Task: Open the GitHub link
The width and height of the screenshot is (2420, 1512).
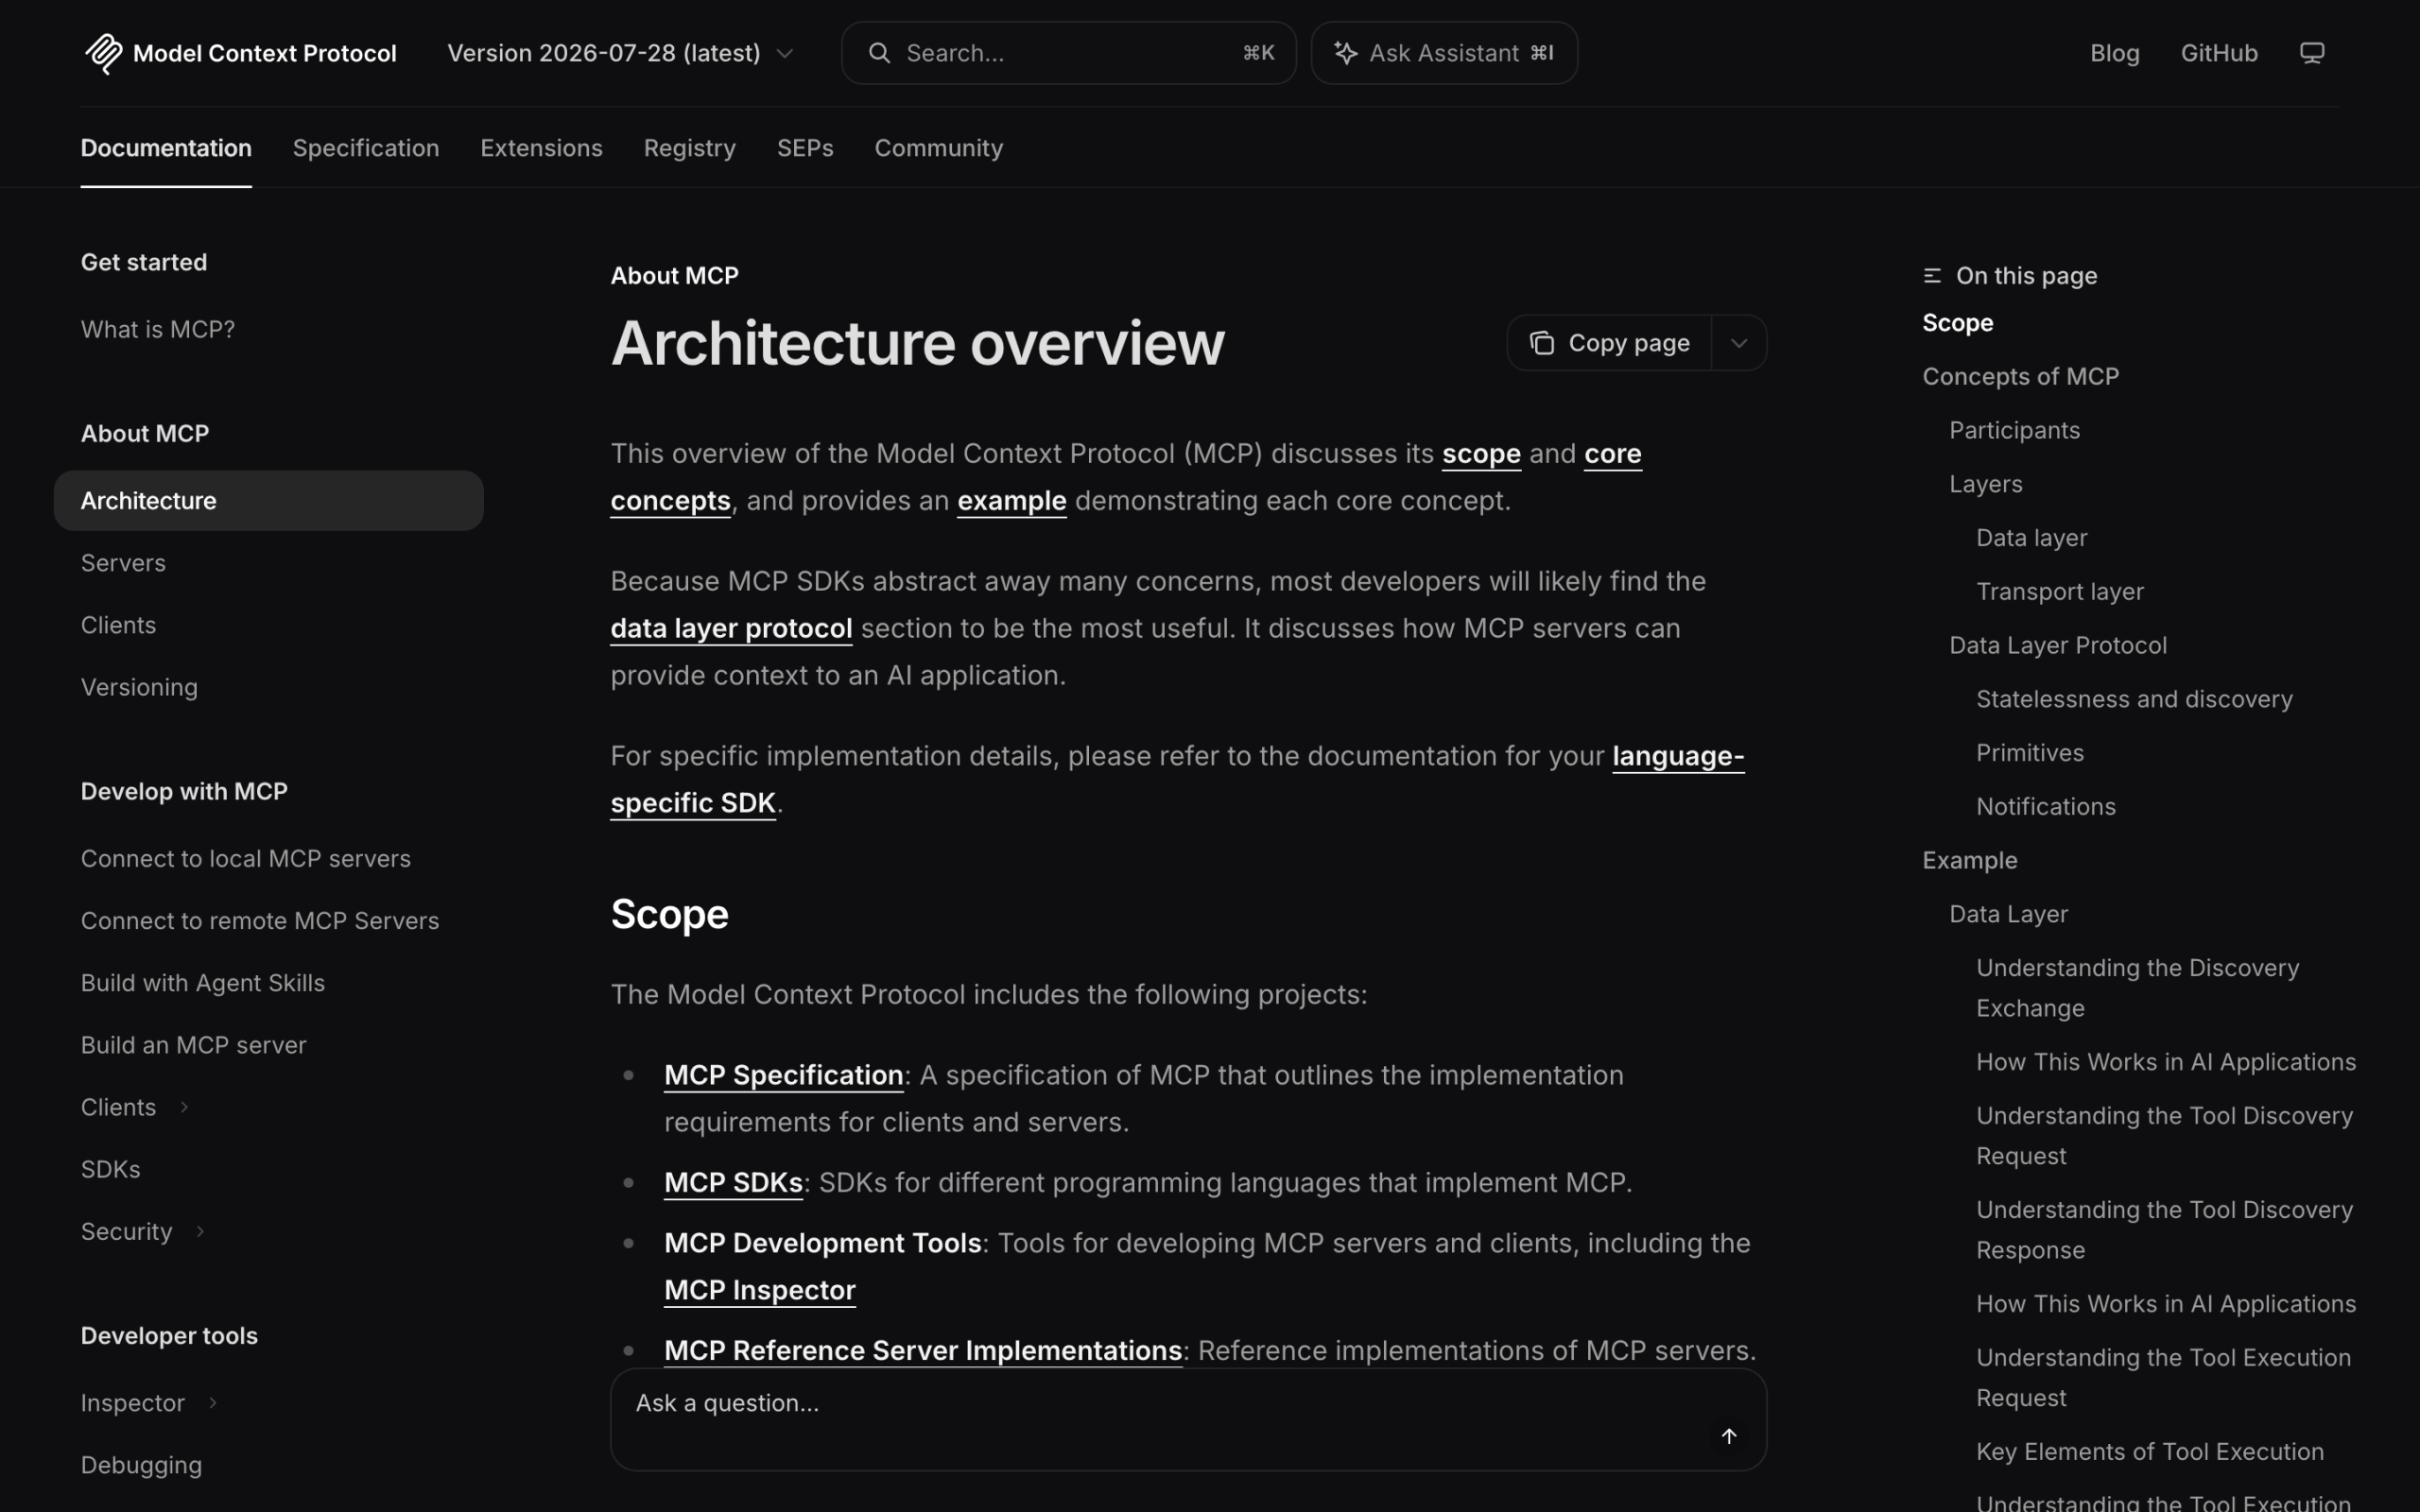Action: point(2218,53)
